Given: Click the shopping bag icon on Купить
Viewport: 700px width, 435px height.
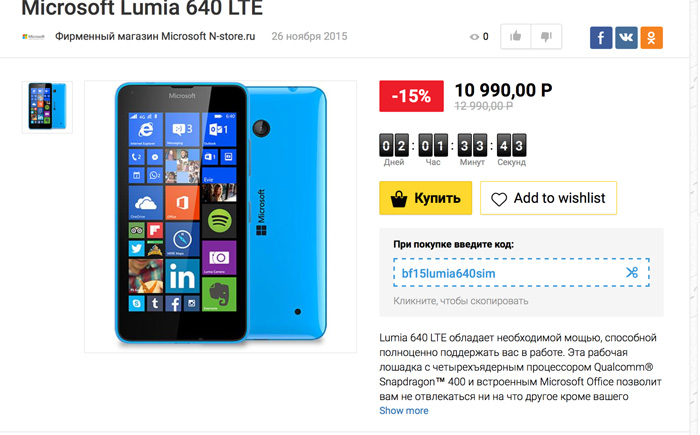Looking at the screenshot, I should click(x=399, y=199).
